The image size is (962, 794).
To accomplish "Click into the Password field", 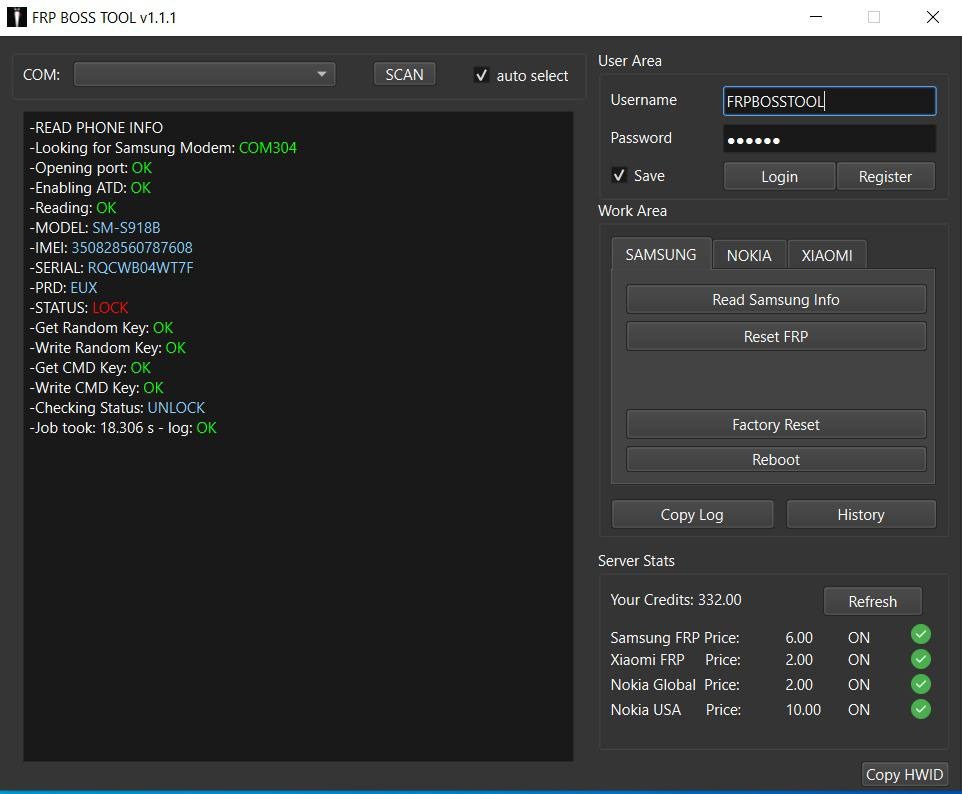I will [x=829, y=139].
